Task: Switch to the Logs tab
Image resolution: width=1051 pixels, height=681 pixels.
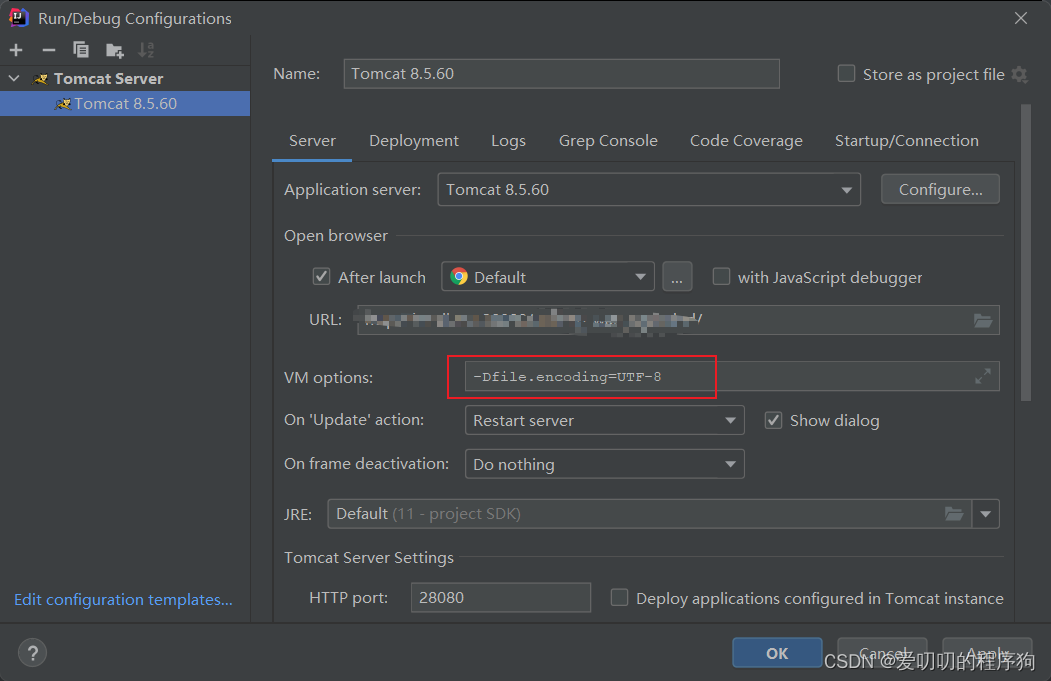Action: (508, 141)
